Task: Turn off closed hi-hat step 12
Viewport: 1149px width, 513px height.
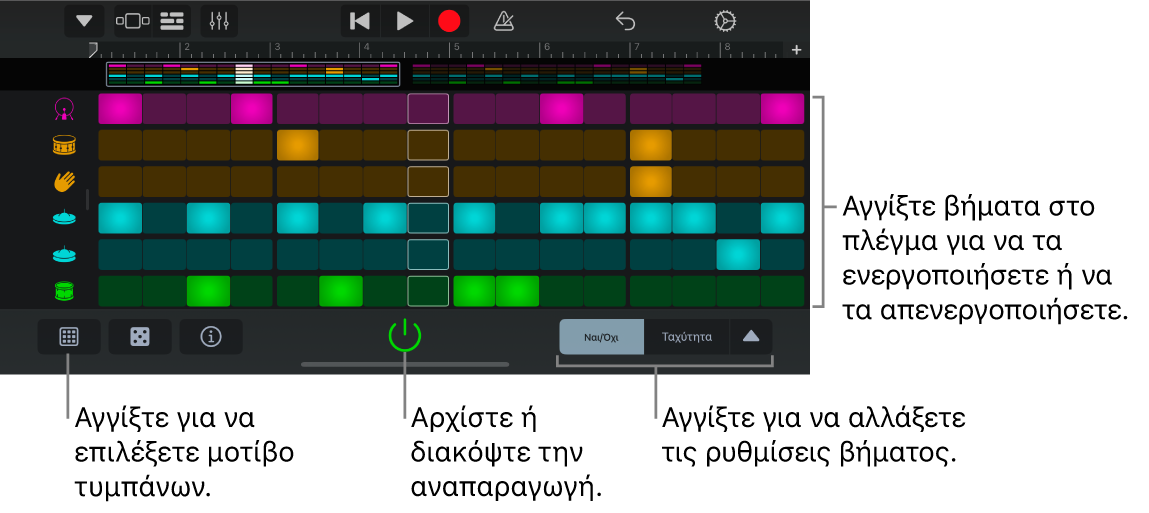Action: (605, 218)
